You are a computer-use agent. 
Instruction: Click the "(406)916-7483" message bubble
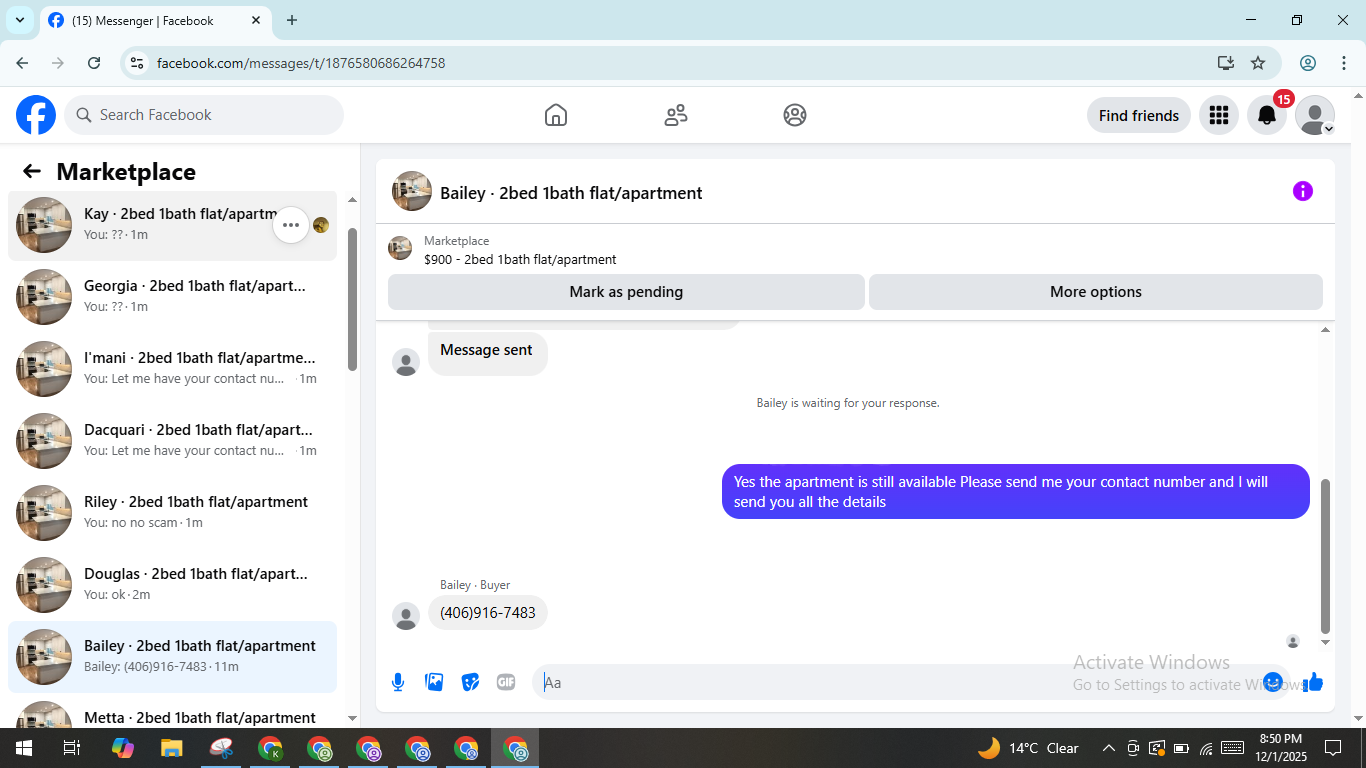pos(488,613)
